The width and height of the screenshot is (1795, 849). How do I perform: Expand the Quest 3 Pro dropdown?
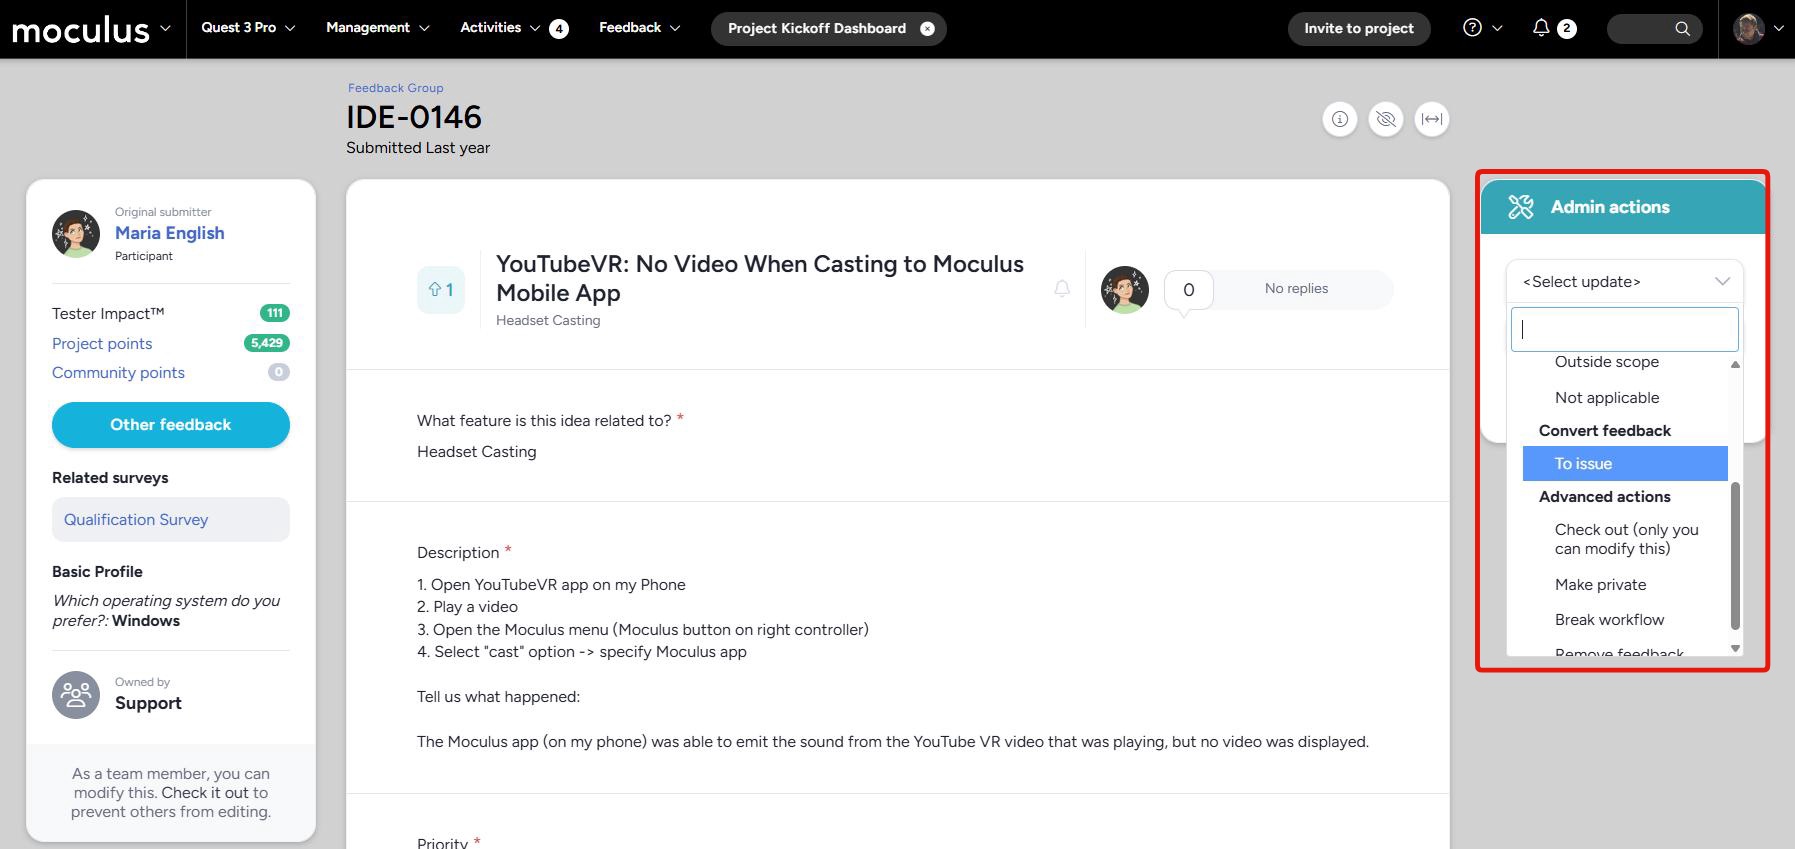click(248, 28)
